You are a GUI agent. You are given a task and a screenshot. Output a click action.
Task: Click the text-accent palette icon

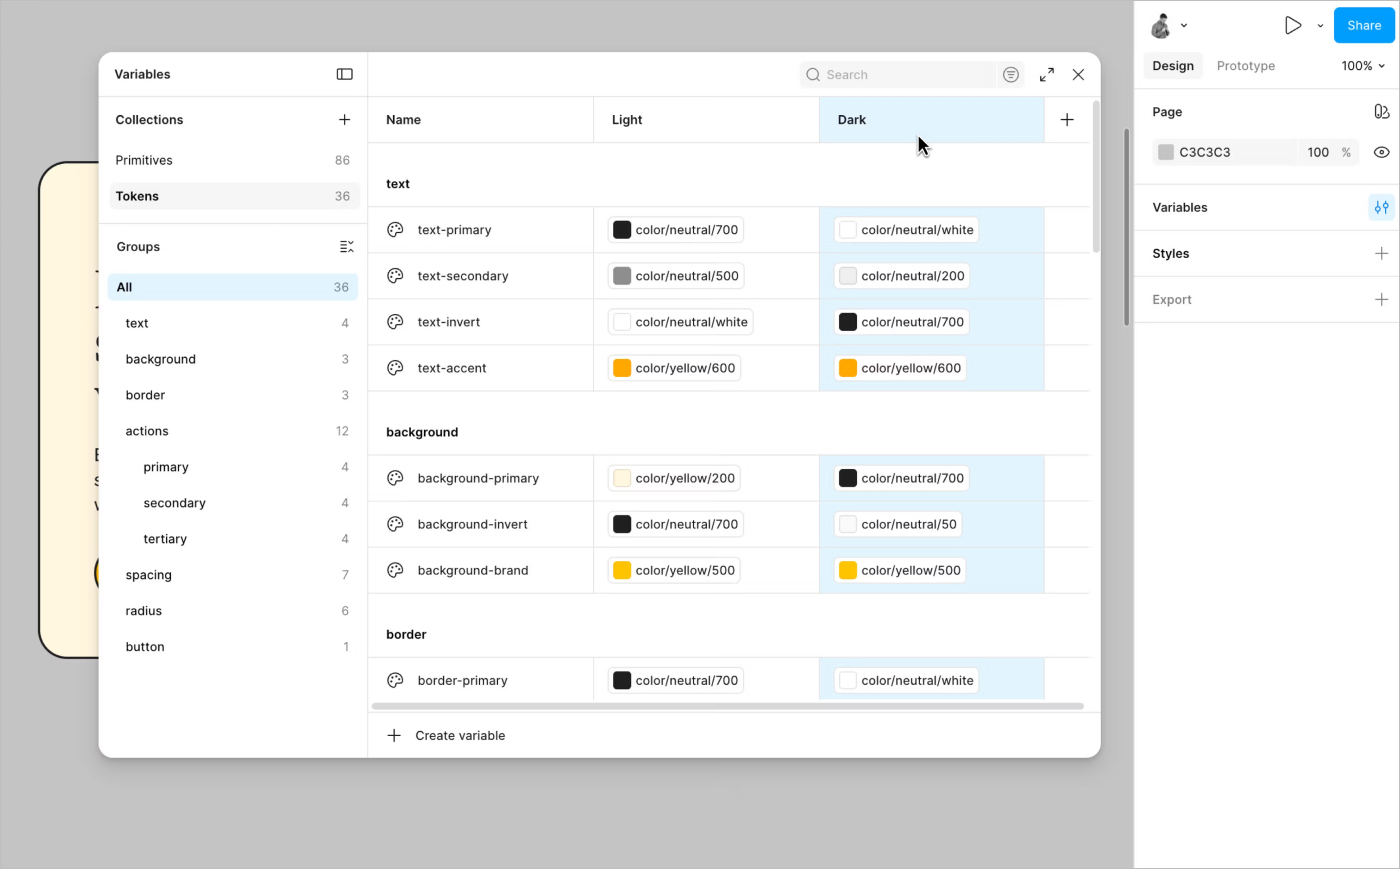coord(395,368)
